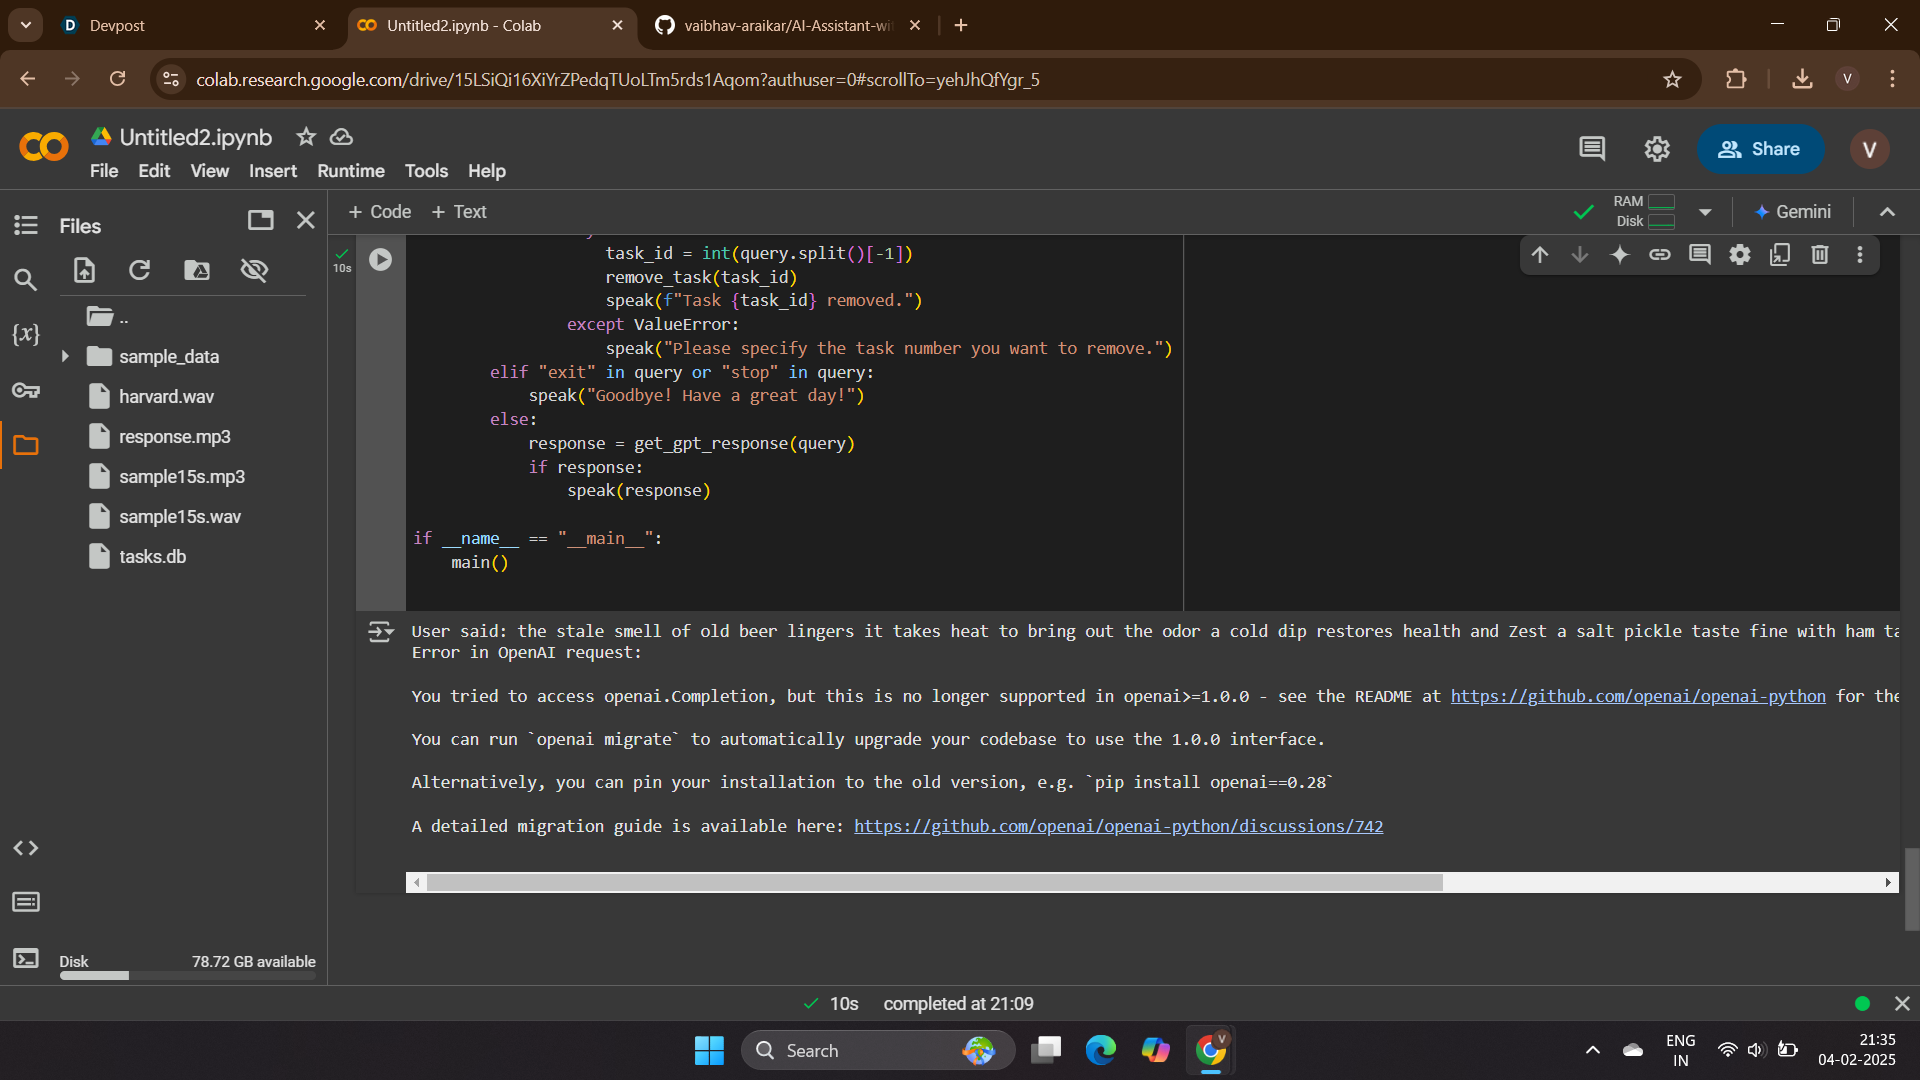Open the openai-python discussions/742 link

tap(1118, 826)
